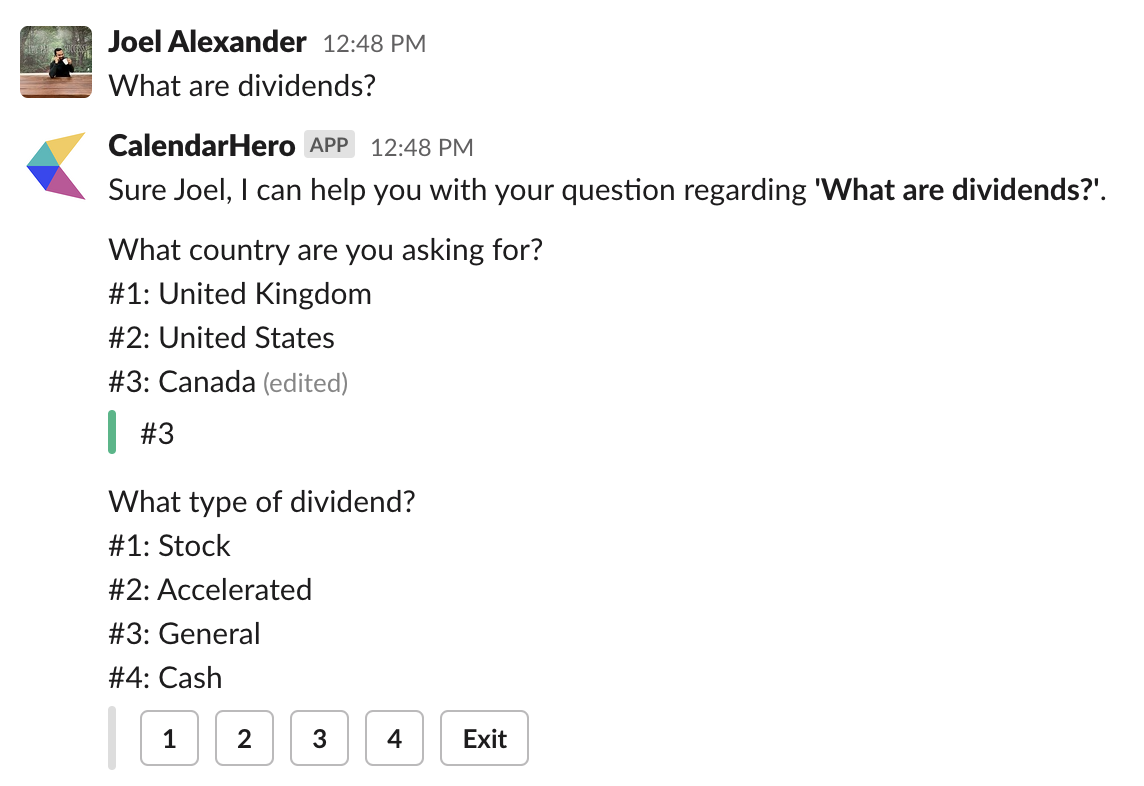Click the Exit button
This screenshot has height=786, width=1144.
point(484,739)
